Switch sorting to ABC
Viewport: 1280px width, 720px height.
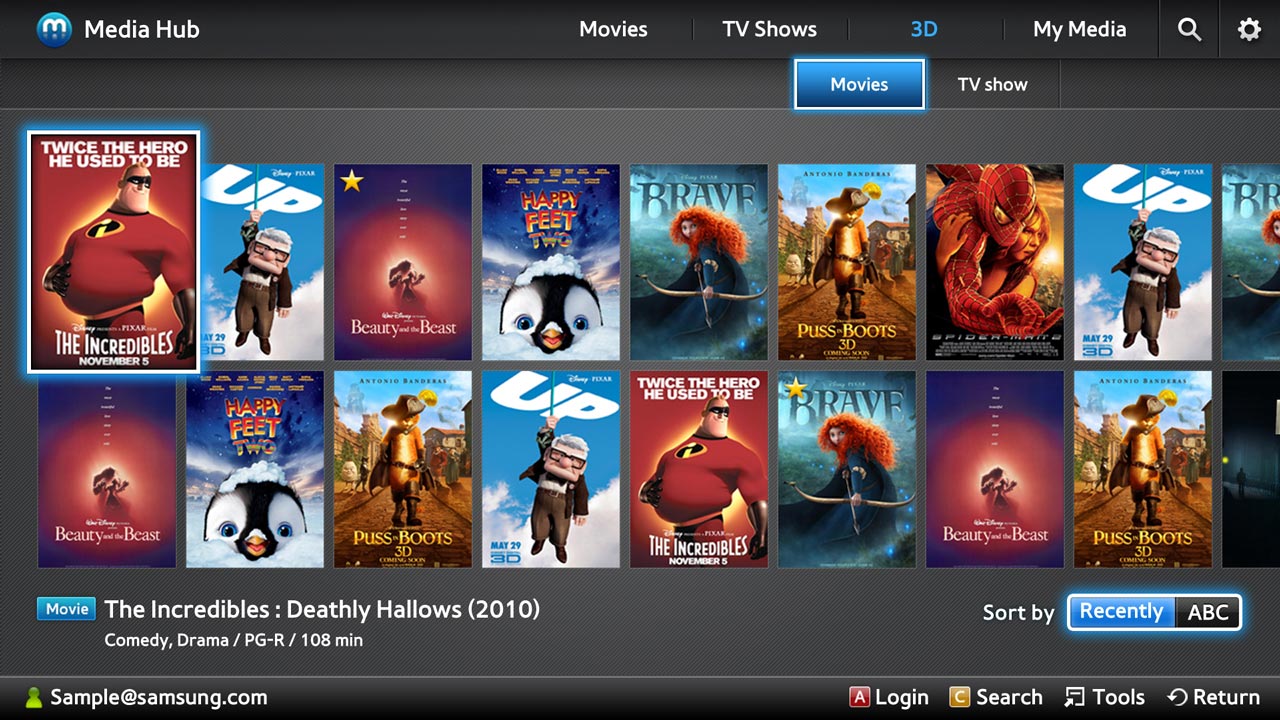[1207, 612]
